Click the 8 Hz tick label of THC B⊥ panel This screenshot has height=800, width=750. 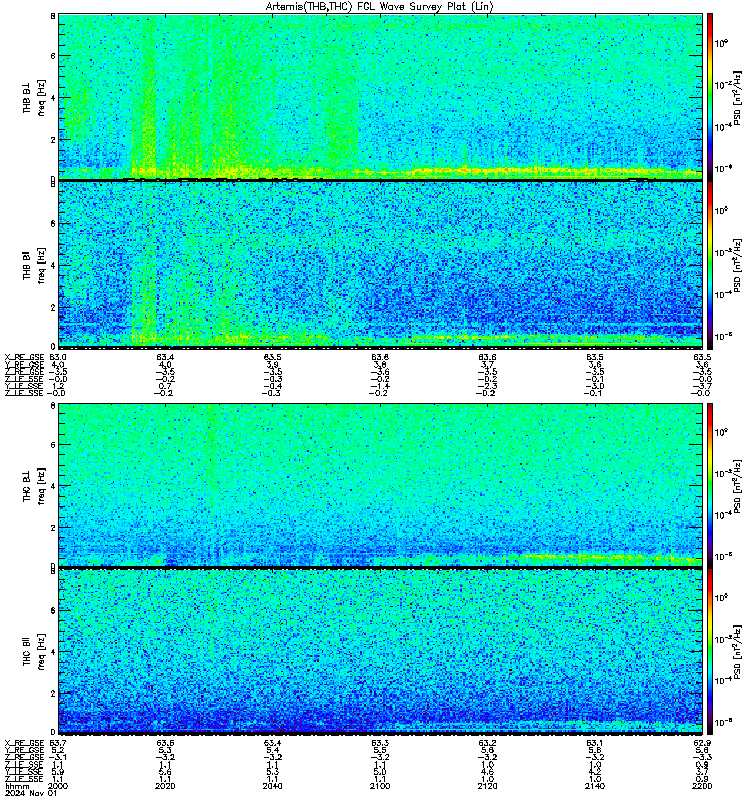coord(53,406)
